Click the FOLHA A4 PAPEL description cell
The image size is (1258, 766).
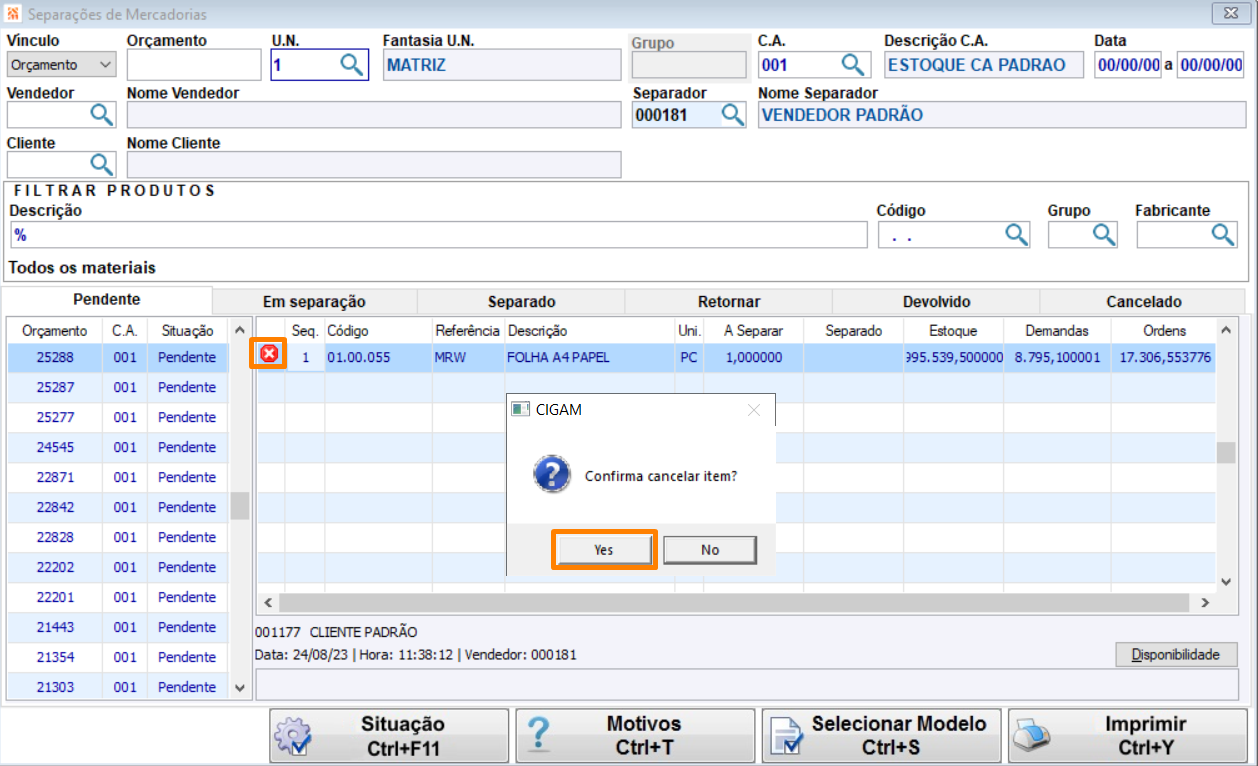tap(590, 357)
